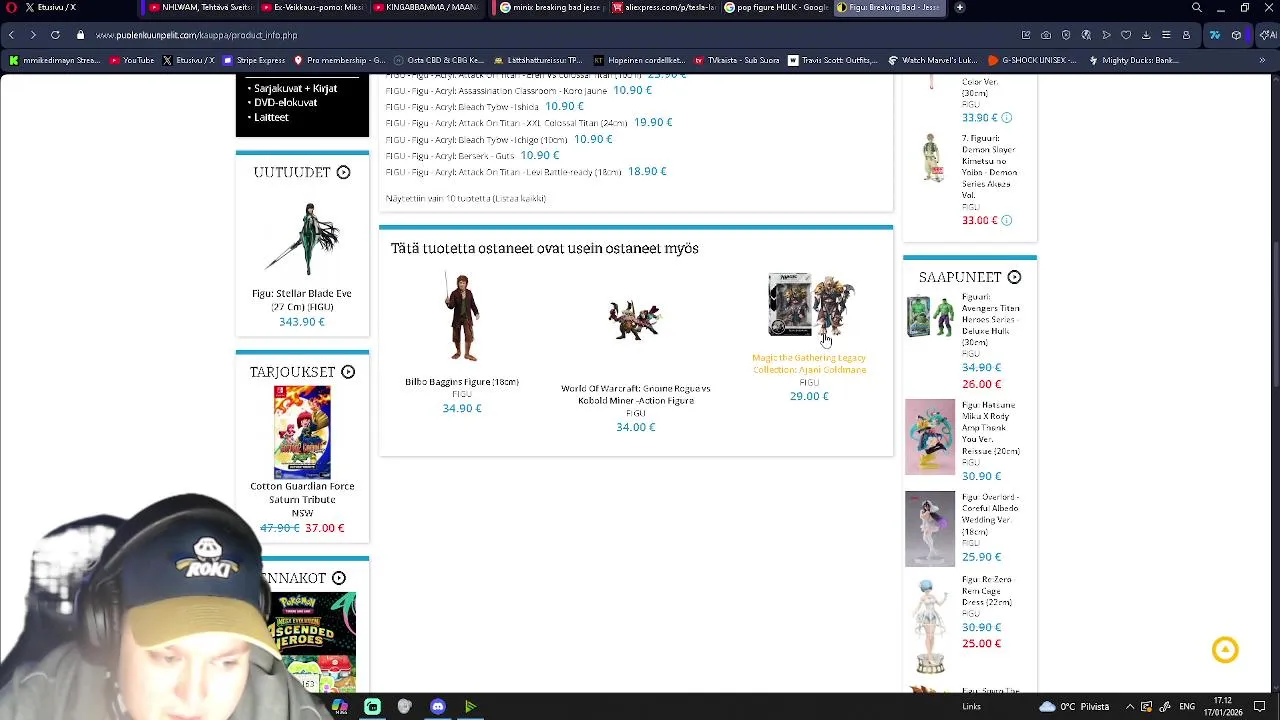Click the Ajani Goldmane figure image
Screen dimensions: 1280x720
coord(810,305)
